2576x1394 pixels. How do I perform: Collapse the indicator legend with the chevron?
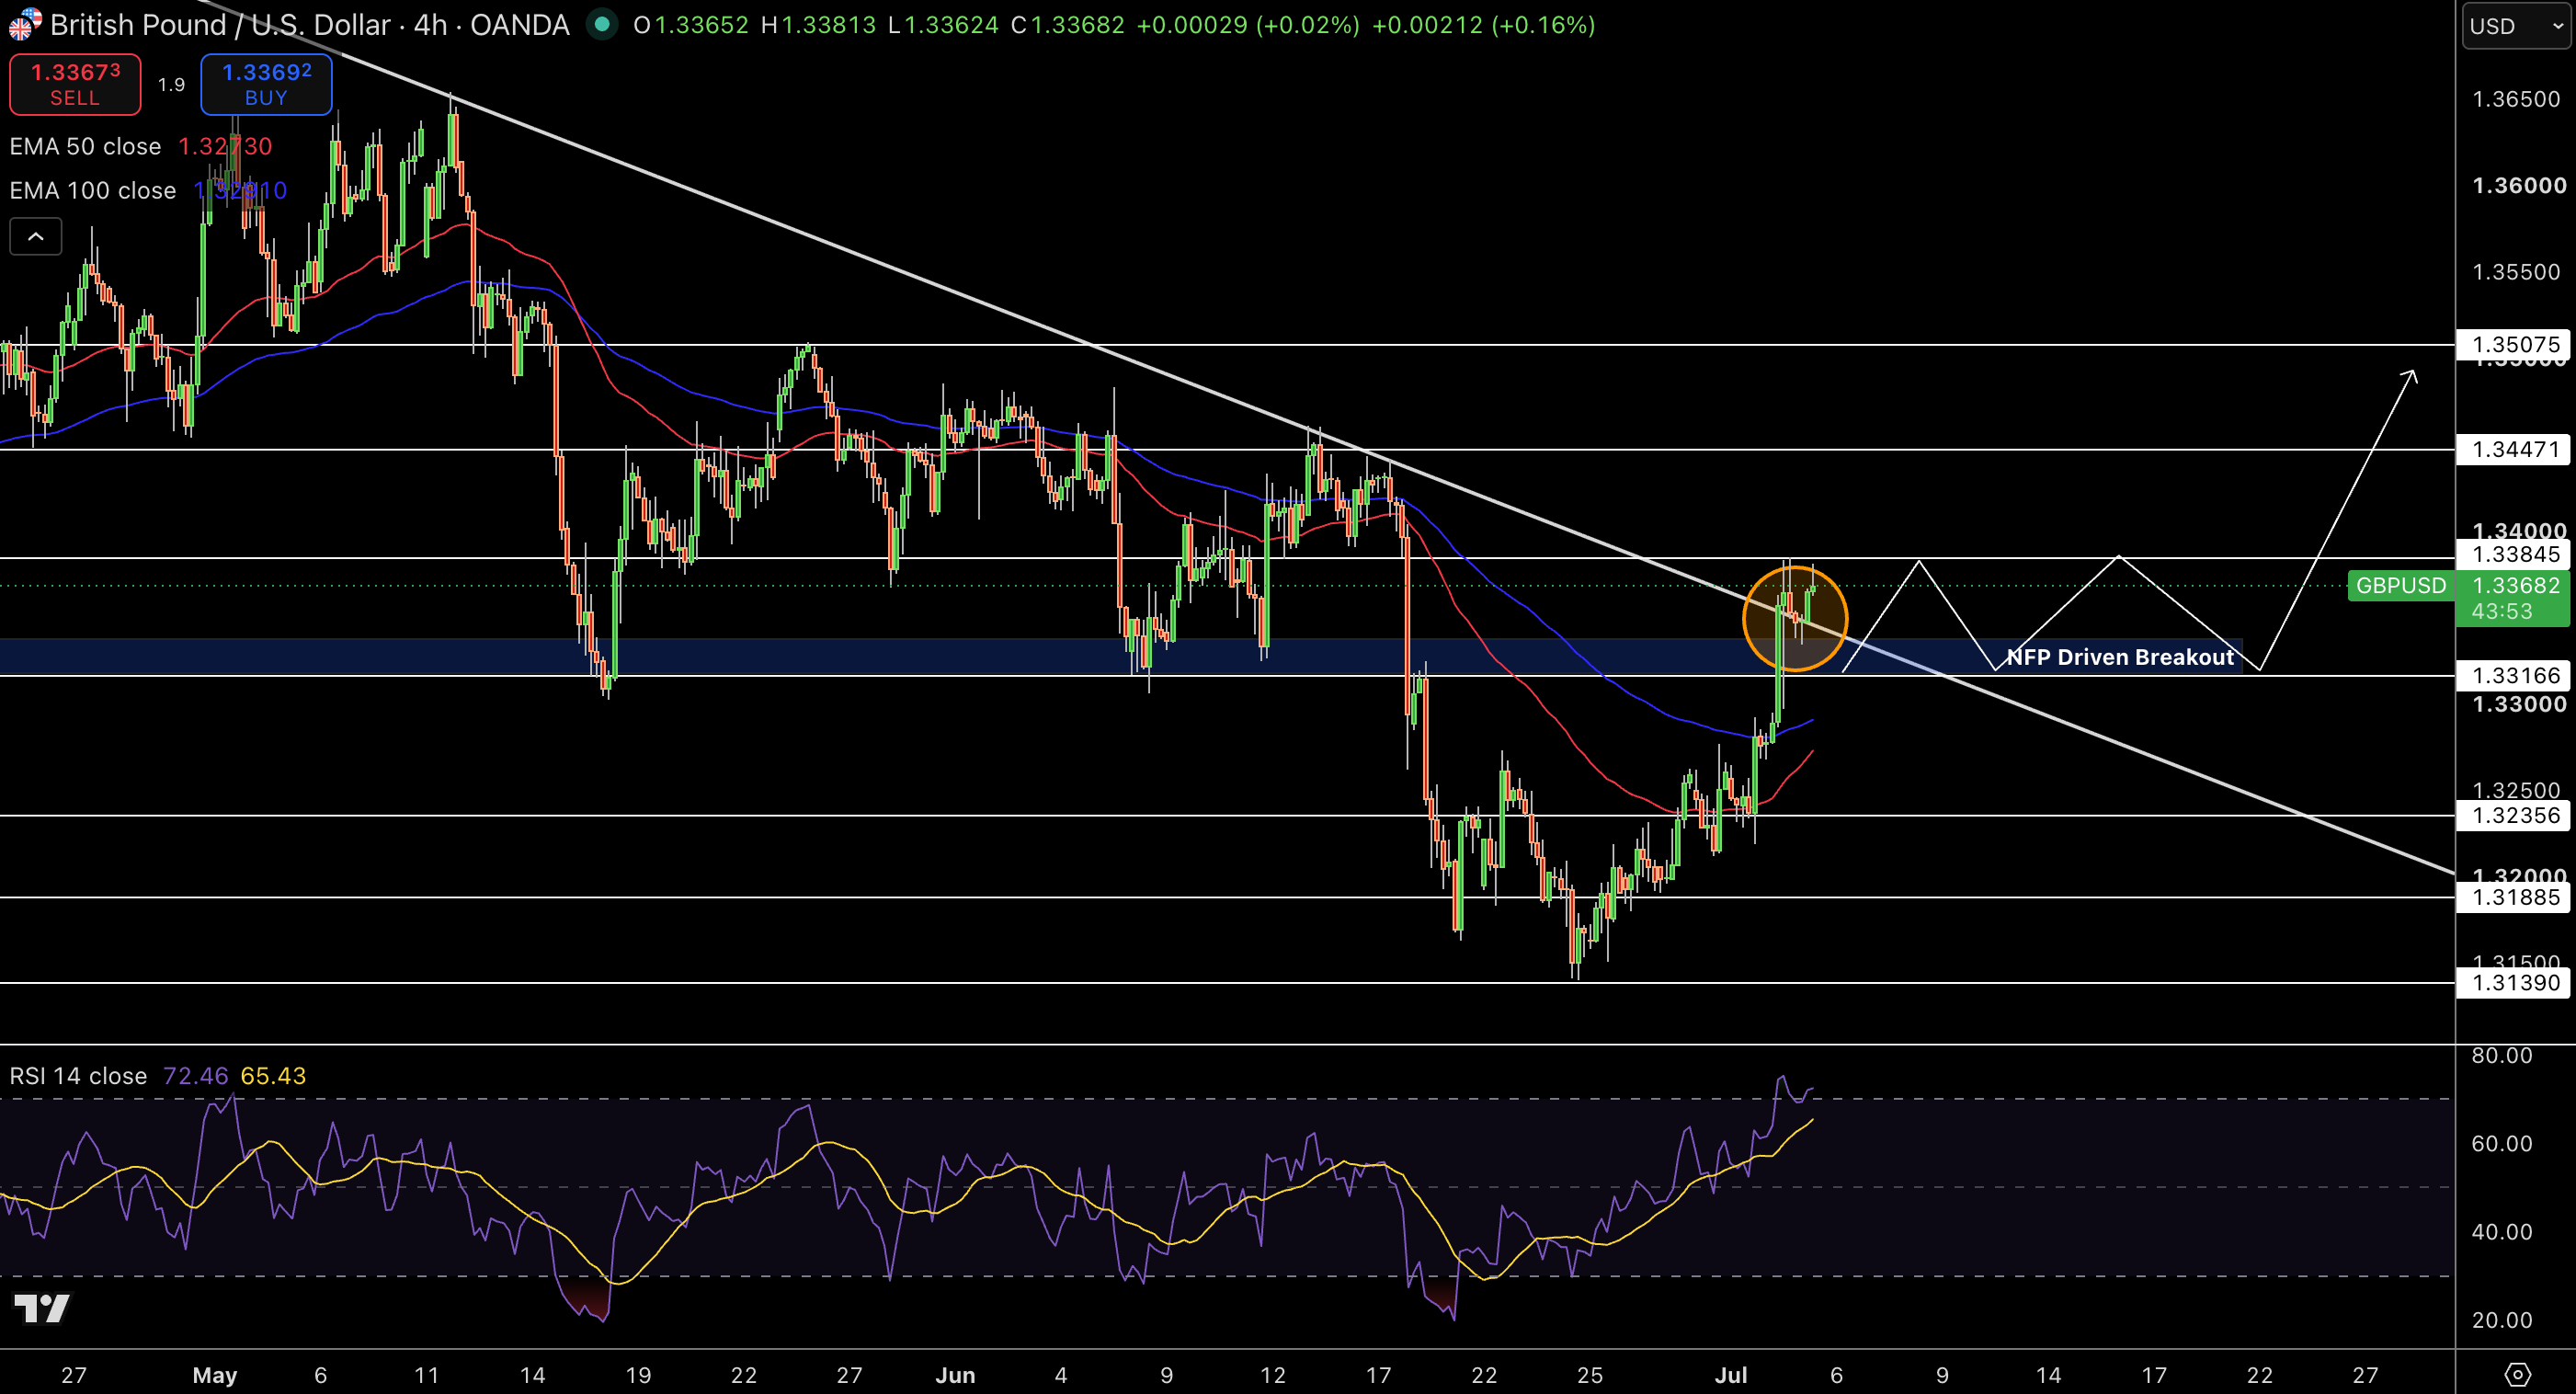point(35,237)
